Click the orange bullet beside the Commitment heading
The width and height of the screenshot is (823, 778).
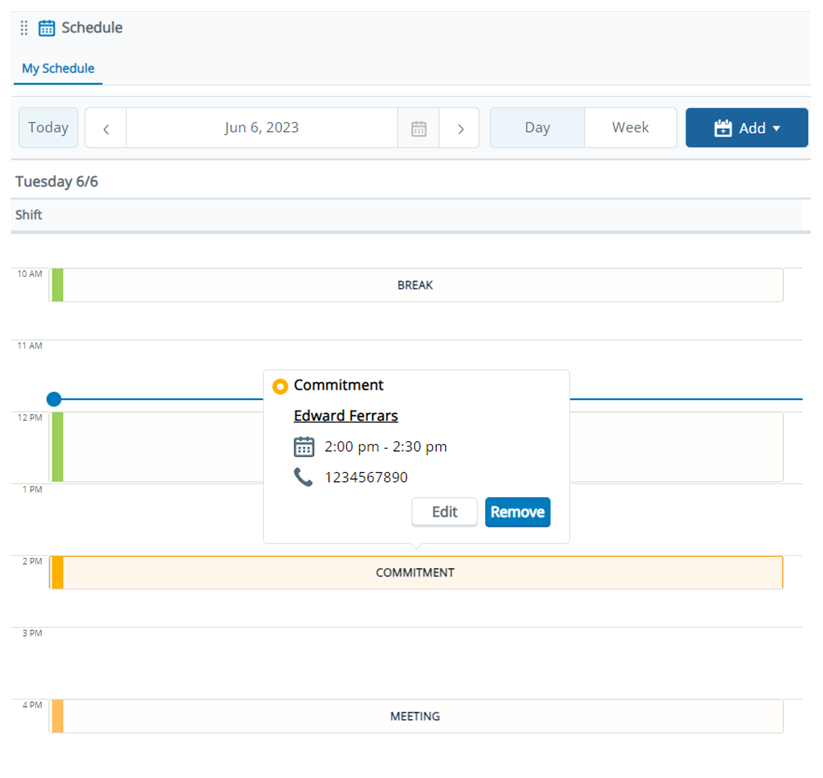point(281,386)
